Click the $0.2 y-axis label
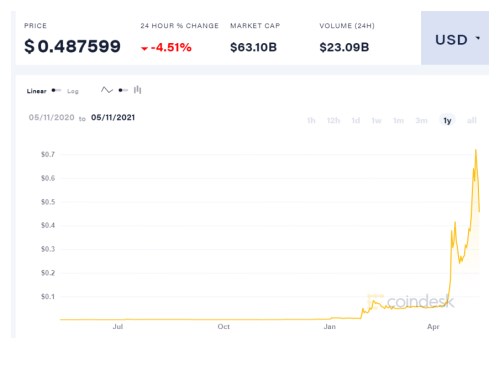500x371 pixels. [x=48, y=273]
